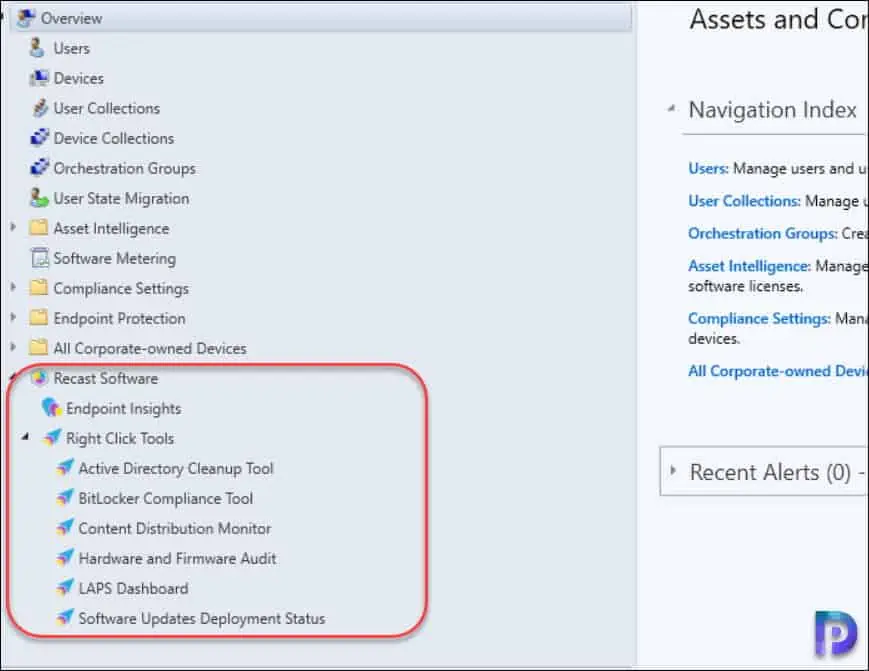Select Right Click Tools label
The image size is (869, 671).
(x=120, y=438)
